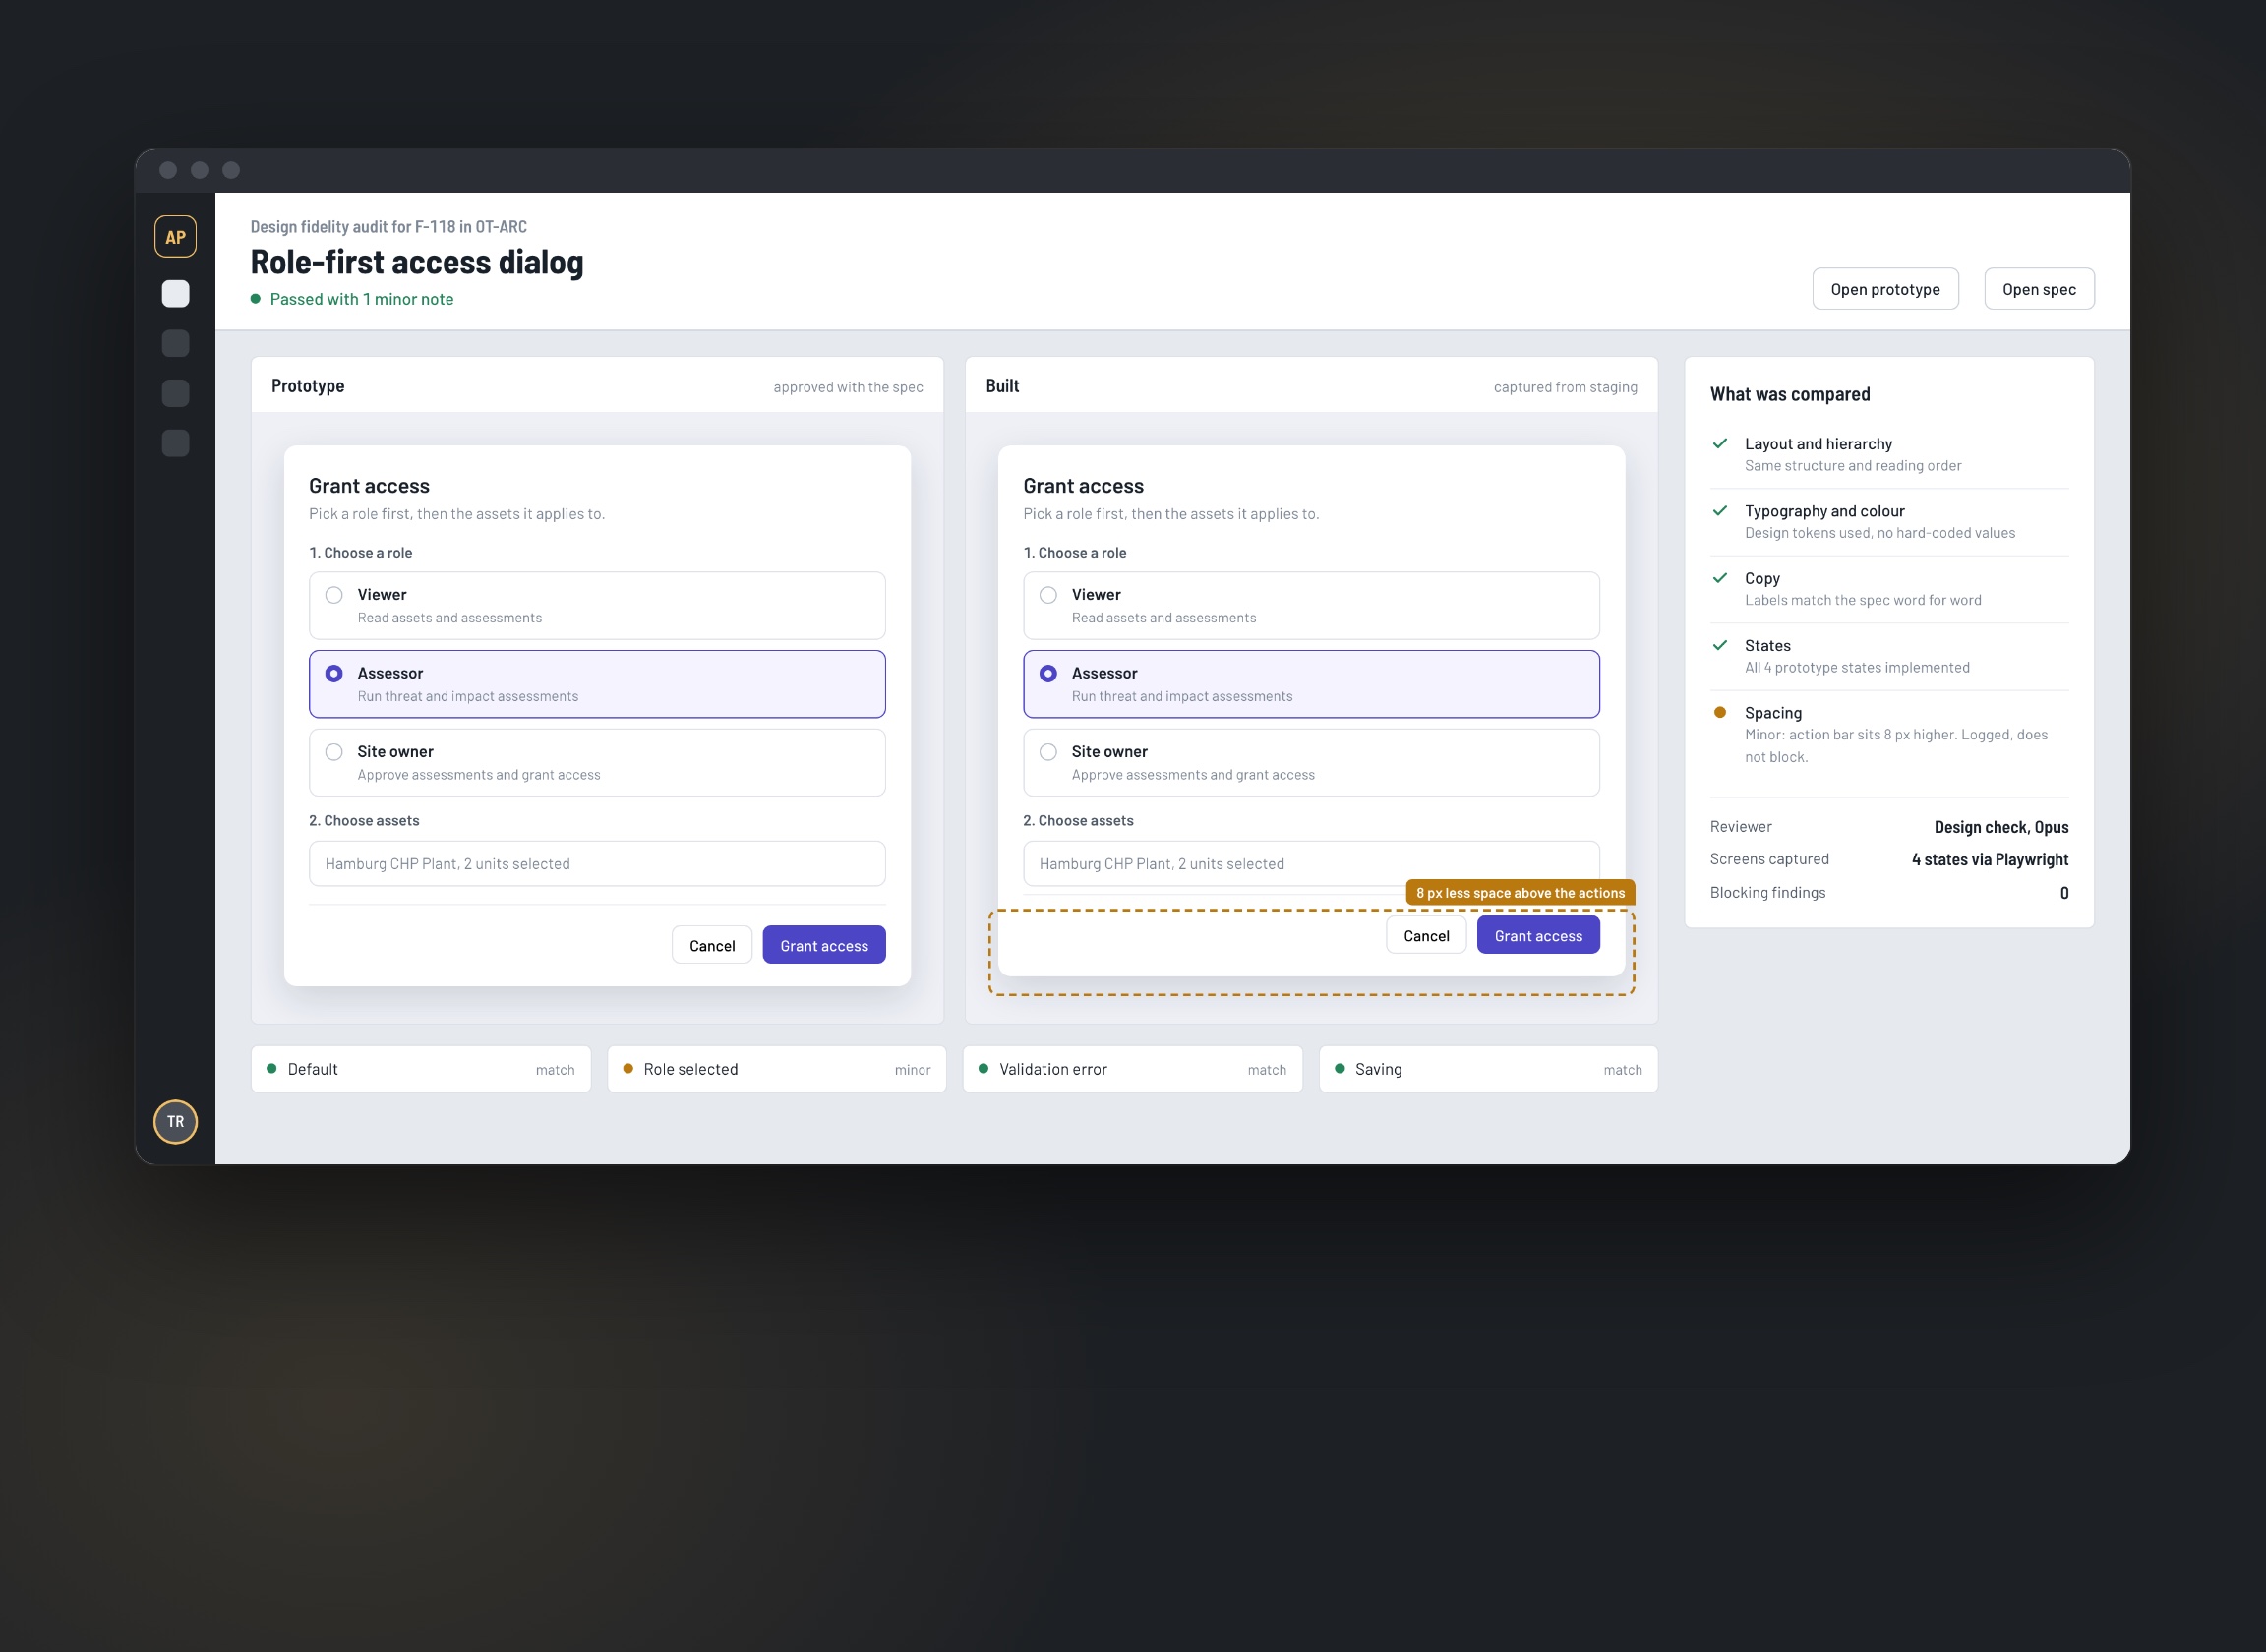Click the Design check, Opus reviewer value

coord(2001,827)
